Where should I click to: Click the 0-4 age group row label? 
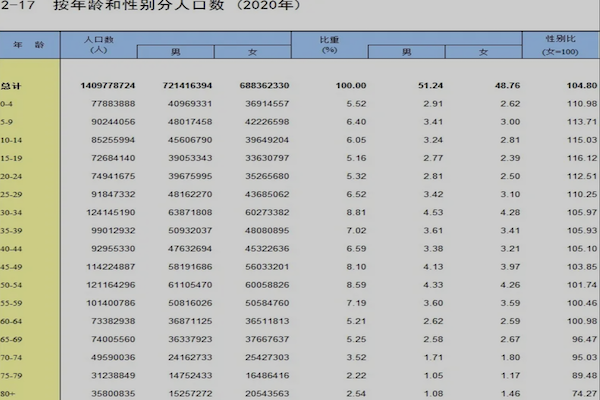10,104
